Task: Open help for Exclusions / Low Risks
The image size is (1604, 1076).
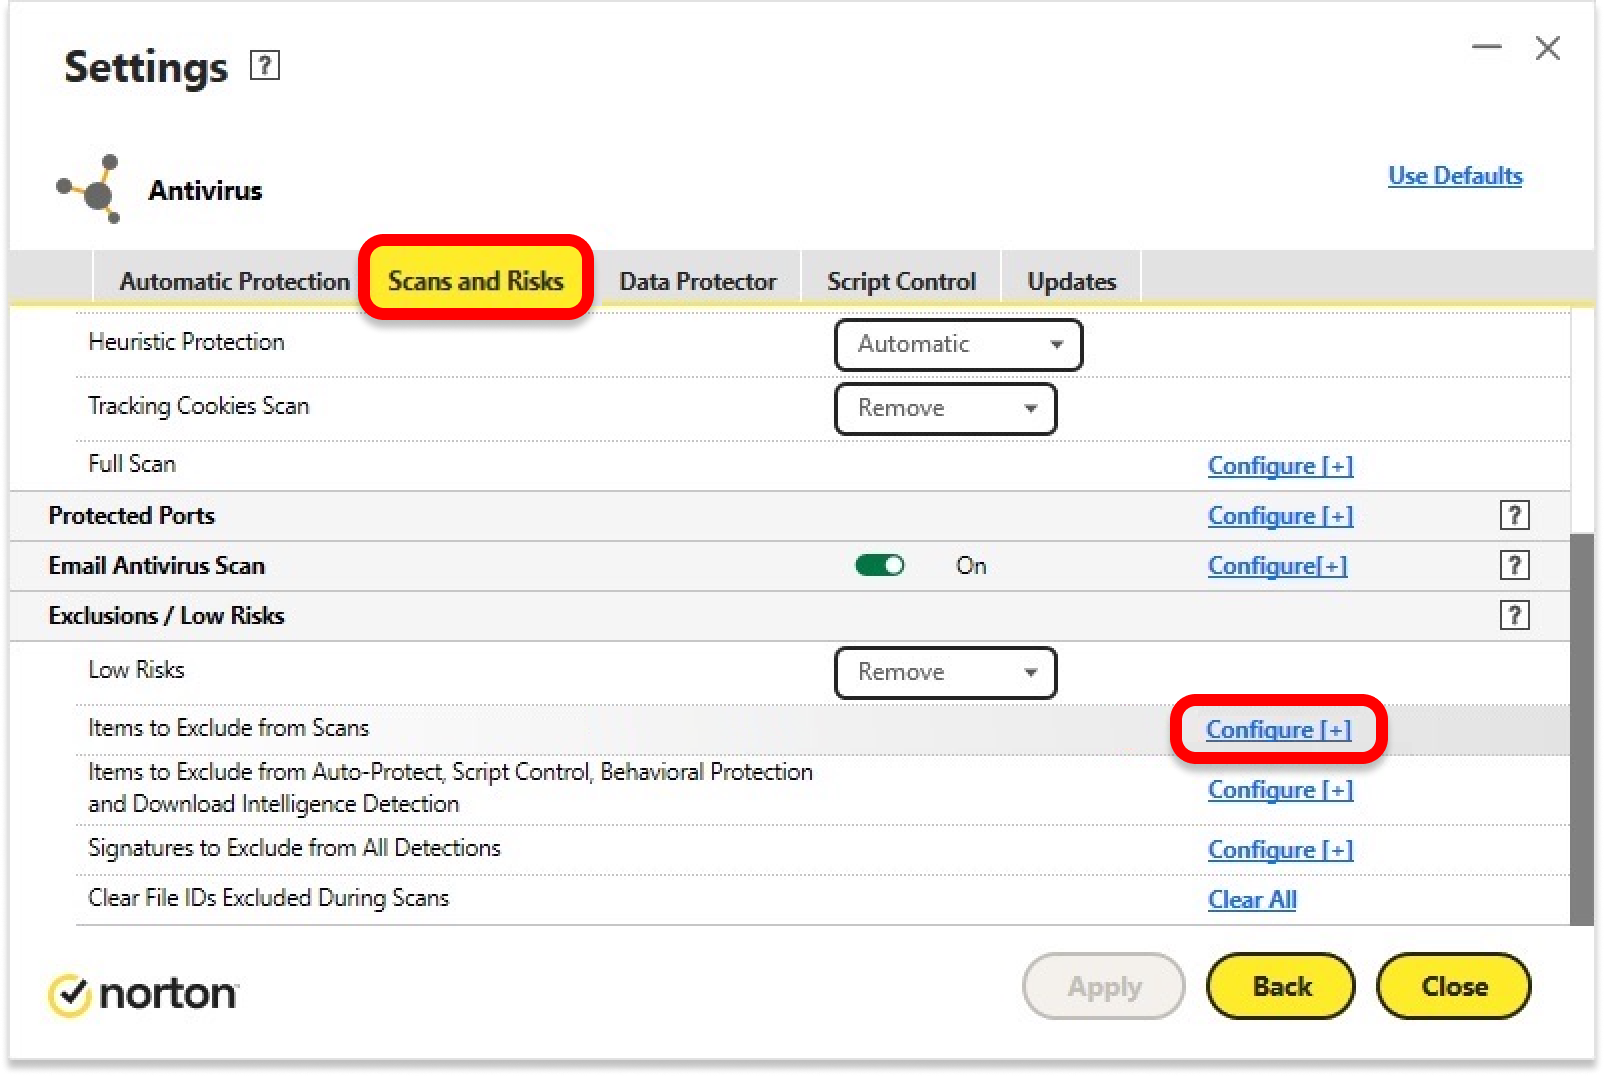Action: (1514, 615)
